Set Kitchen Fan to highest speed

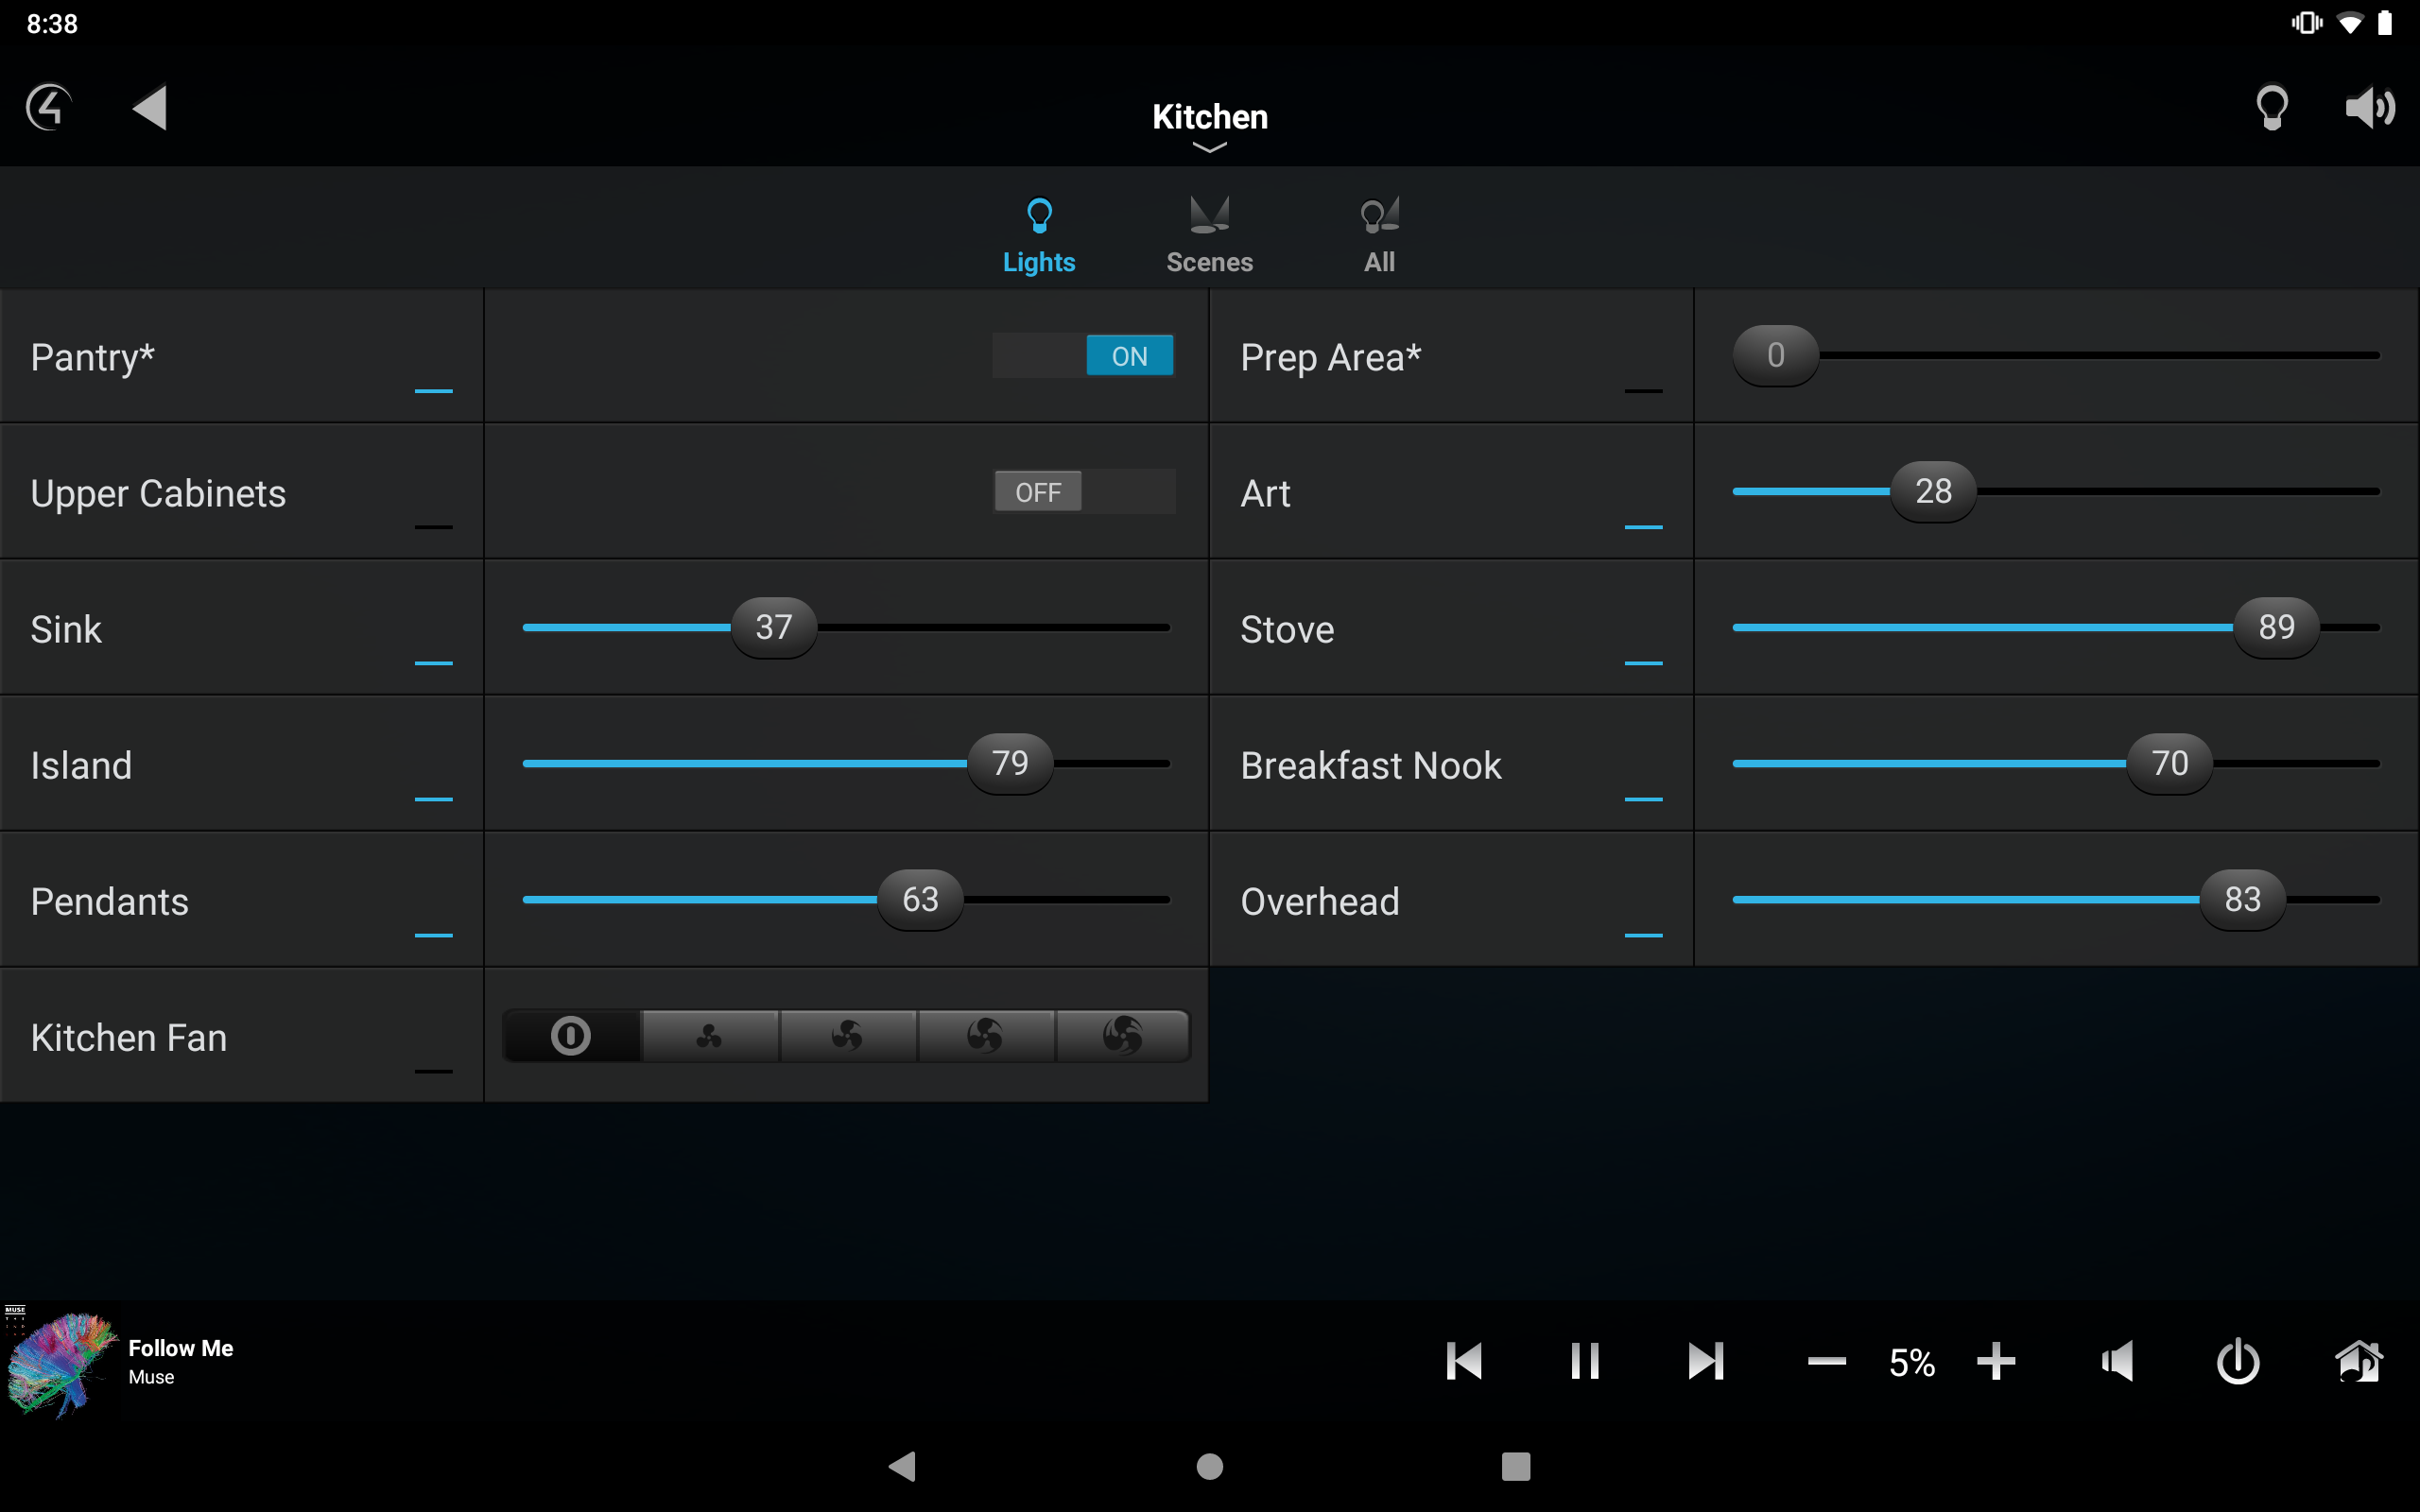click(x=1122, y=1036)
